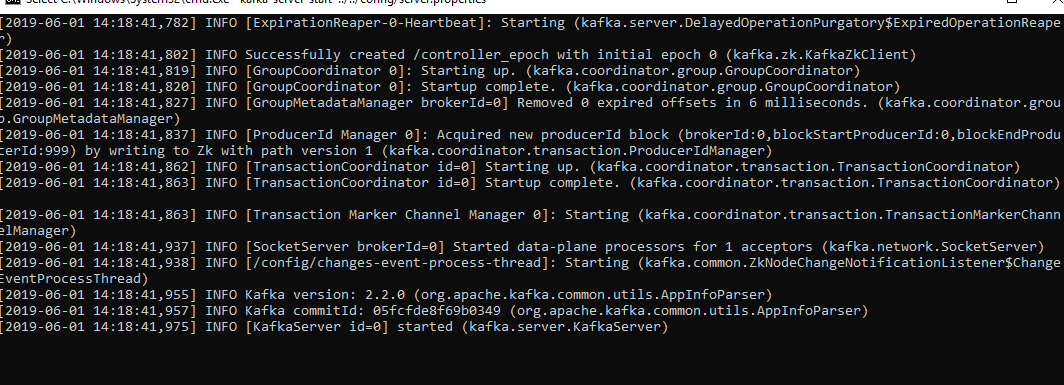Click the GroupCoordinator 'Startup complete.' log line
The width and height of the screenshot is (1064, 385).
click(x=450, y=86)
